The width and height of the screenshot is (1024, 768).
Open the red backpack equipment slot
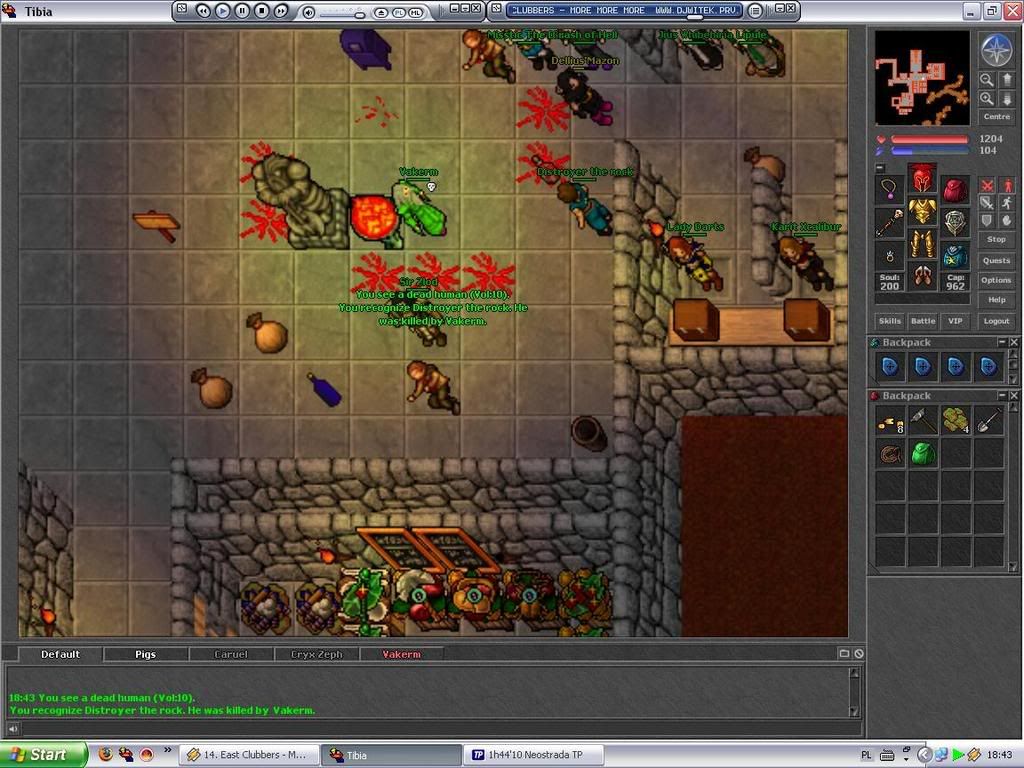pos(955,189)
